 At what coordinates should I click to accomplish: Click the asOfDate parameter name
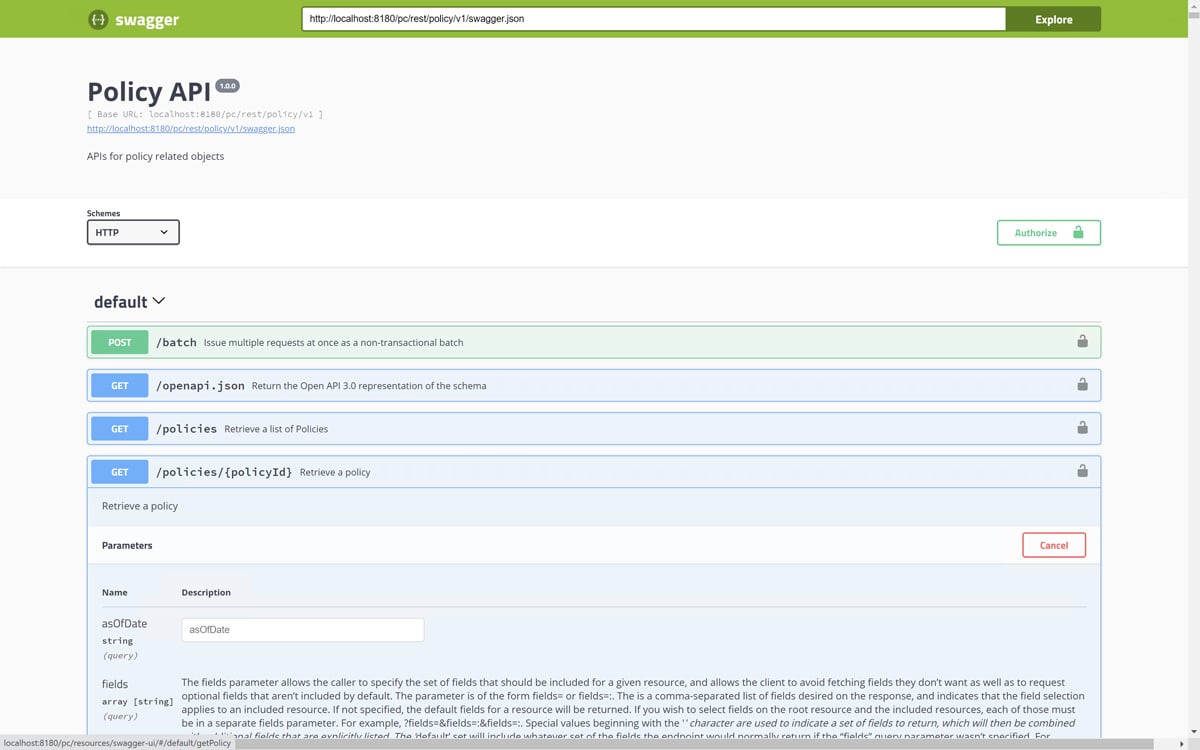pos(124,623)
